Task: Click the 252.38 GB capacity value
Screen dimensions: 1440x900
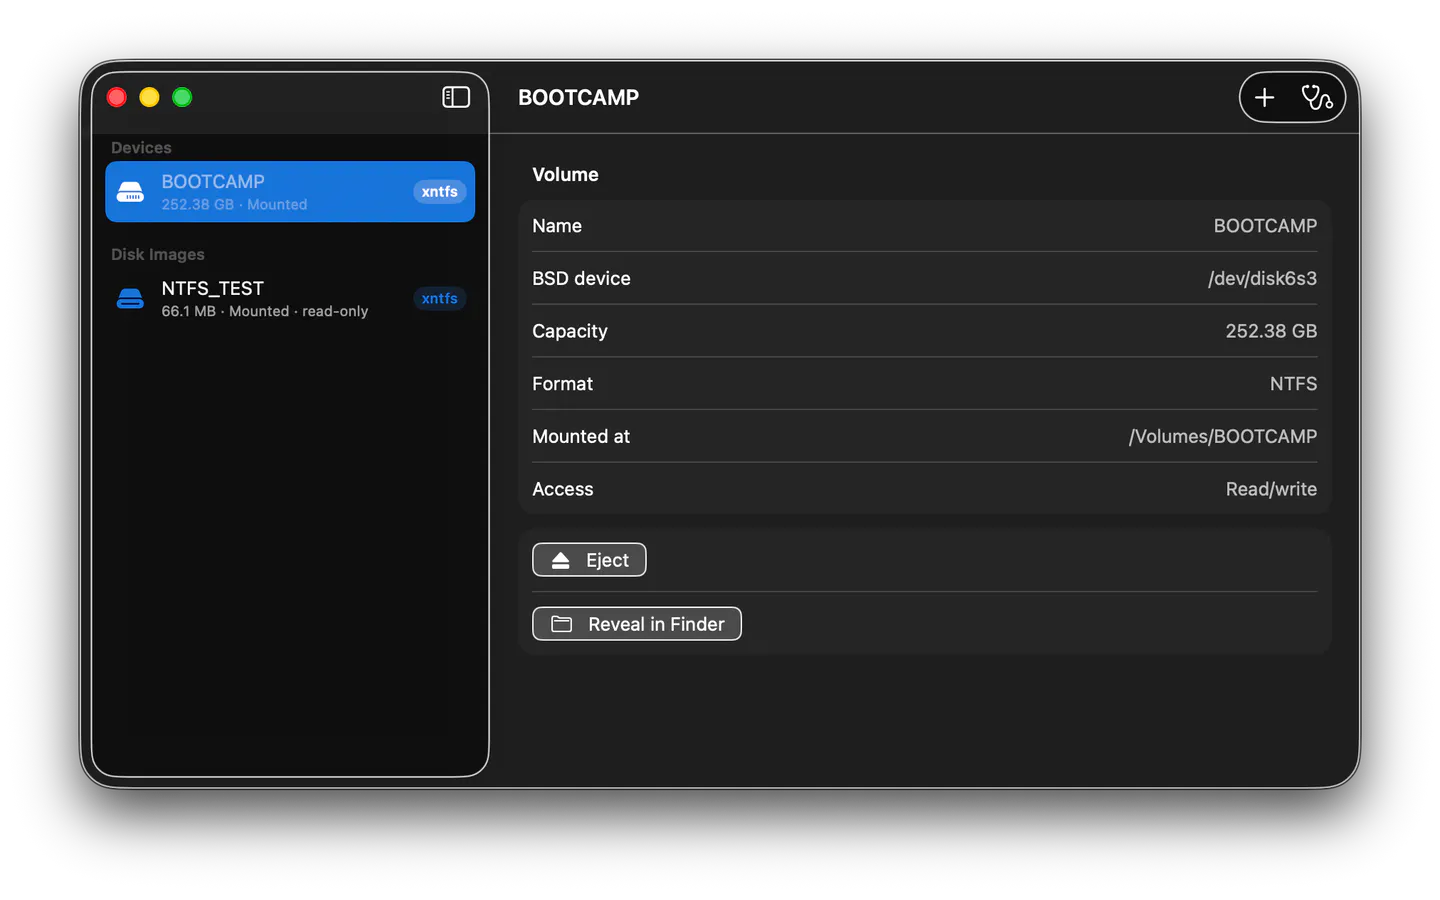Action: coord(1271,331)
